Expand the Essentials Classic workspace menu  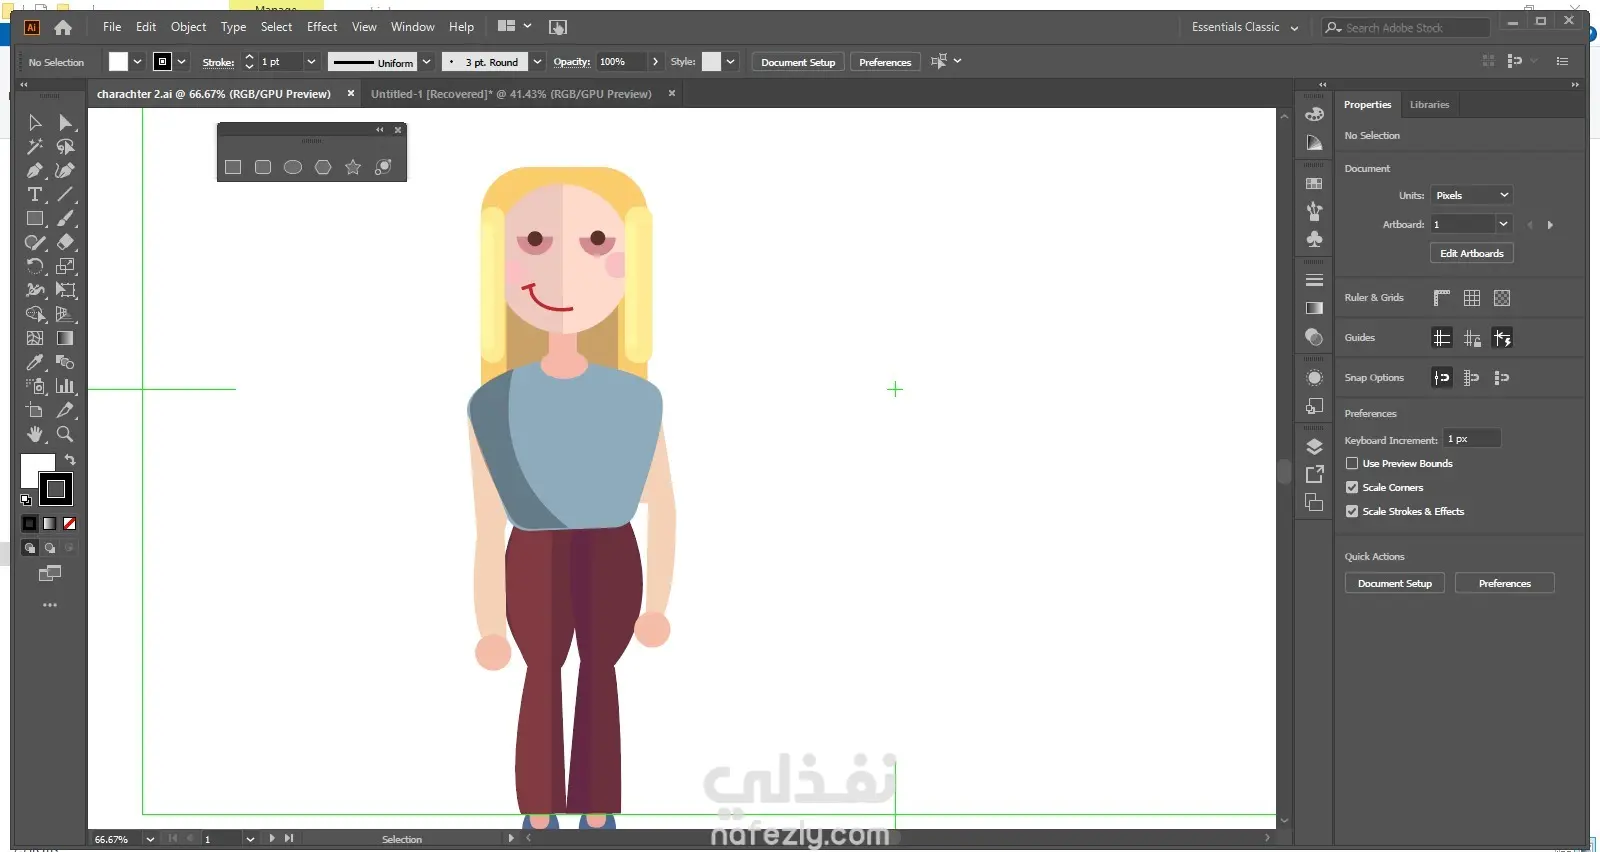1244,28
